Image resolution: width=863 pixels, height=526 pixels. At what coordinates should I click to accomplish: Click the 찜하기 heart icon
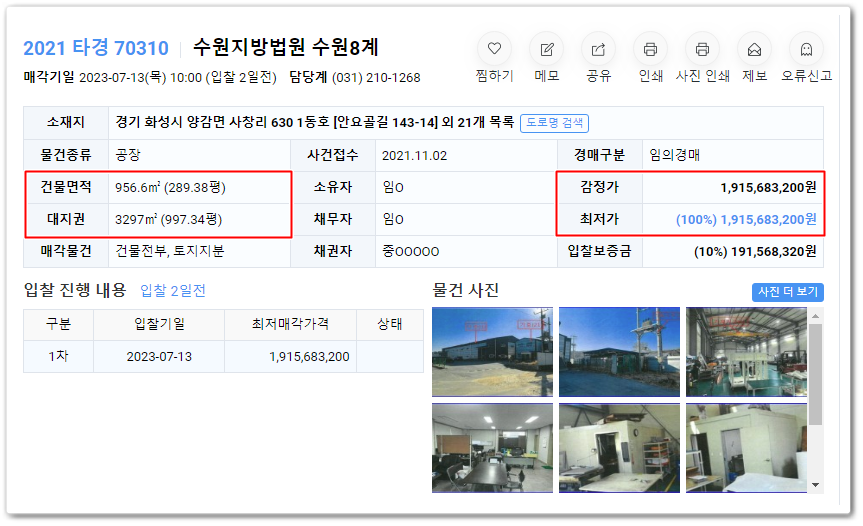494,50
